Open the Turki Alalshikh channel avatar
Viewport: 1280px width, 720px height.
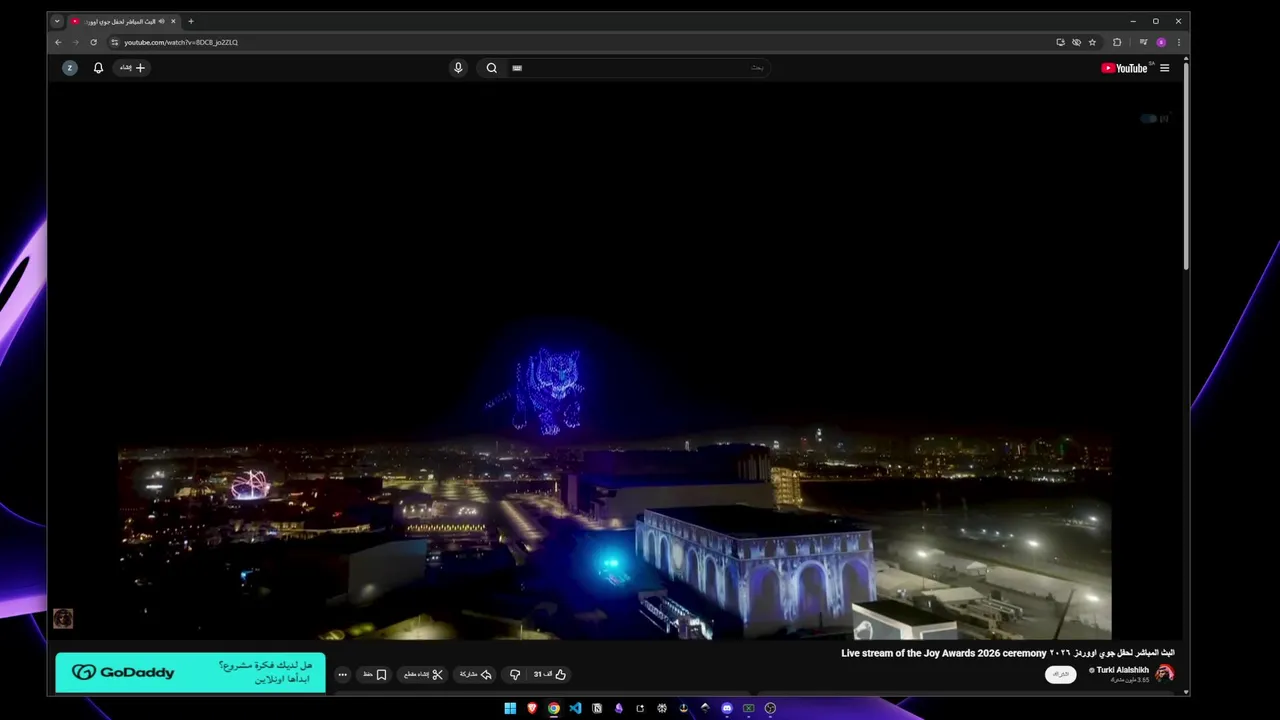tap(1165, 673)
